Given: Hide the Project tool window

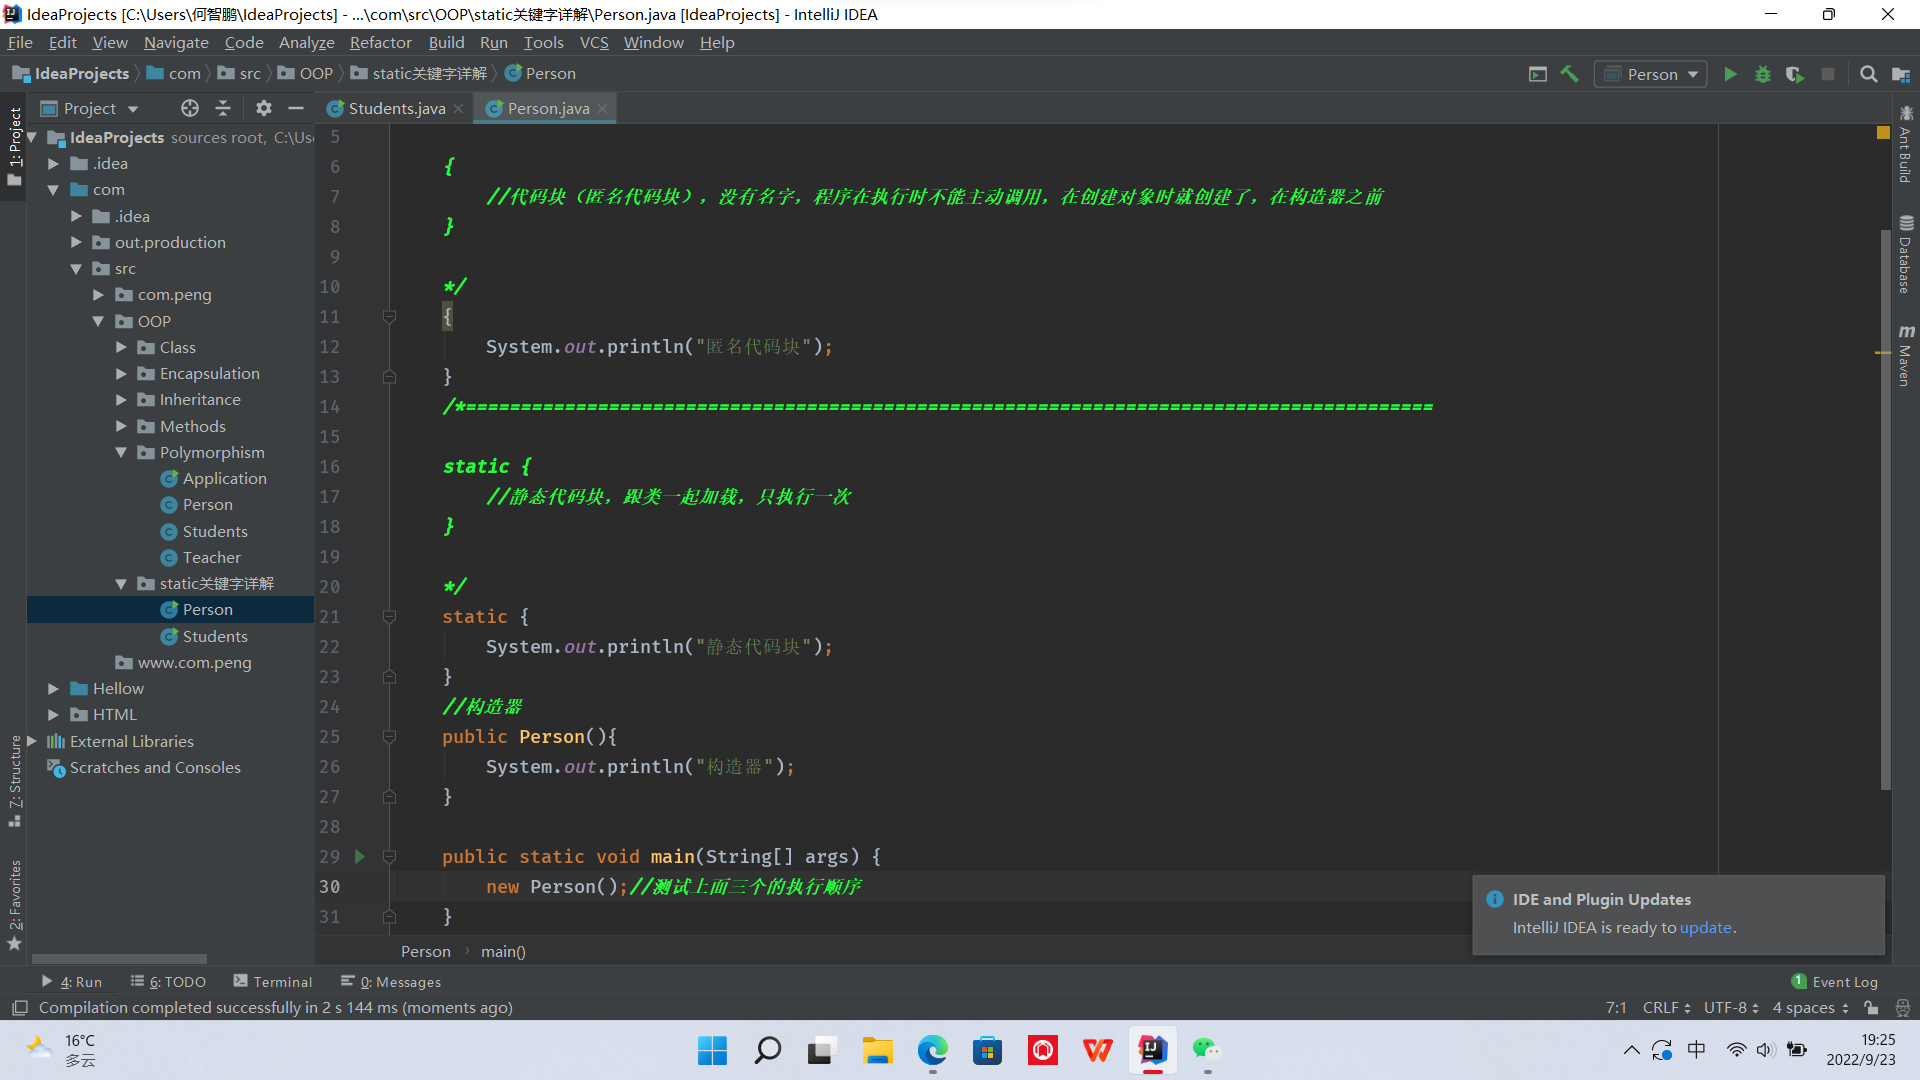Looking at the screenshot, I should click(x=296, y=108).
